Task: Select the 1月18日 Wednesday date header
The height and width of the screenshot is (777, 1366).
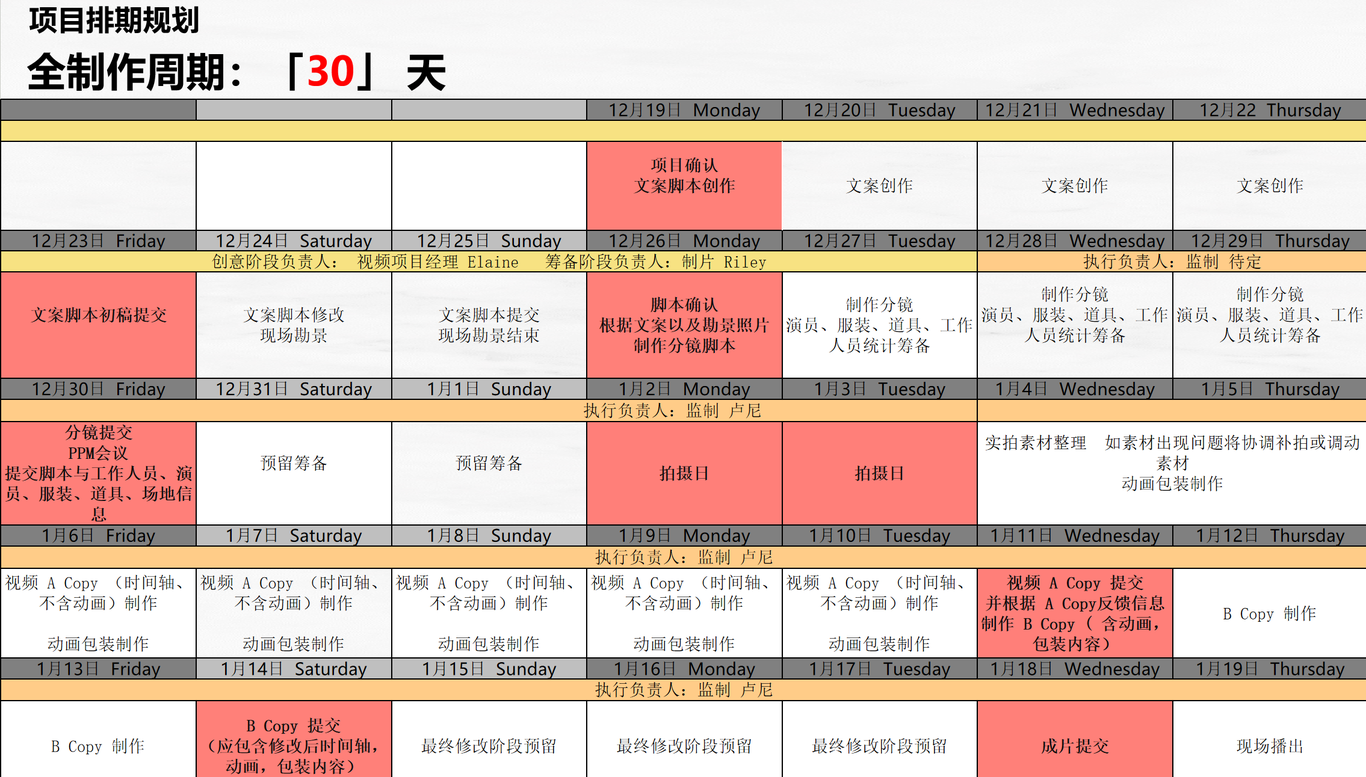Action: 1075,669
